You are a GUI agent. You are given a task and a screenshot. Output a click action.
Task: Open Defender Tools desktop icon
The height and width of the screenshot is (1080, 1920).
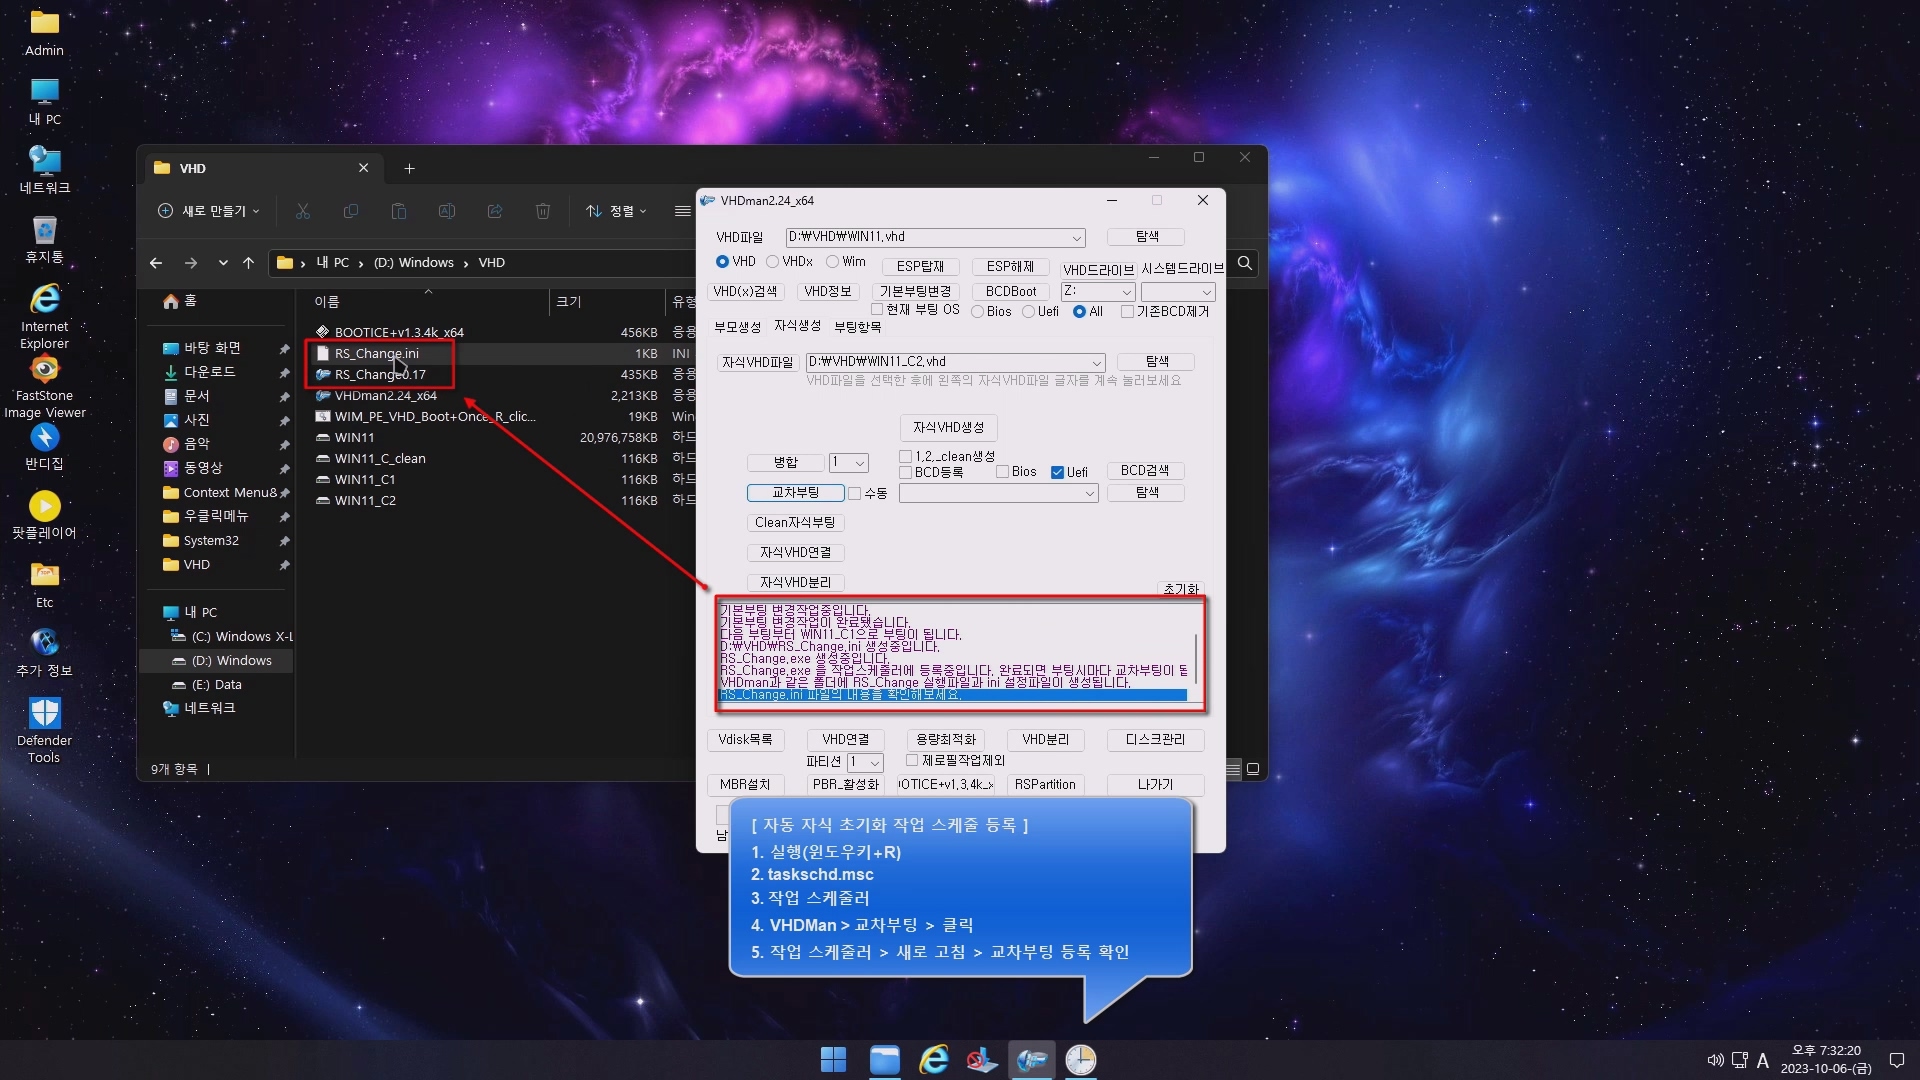coord(44,730)
